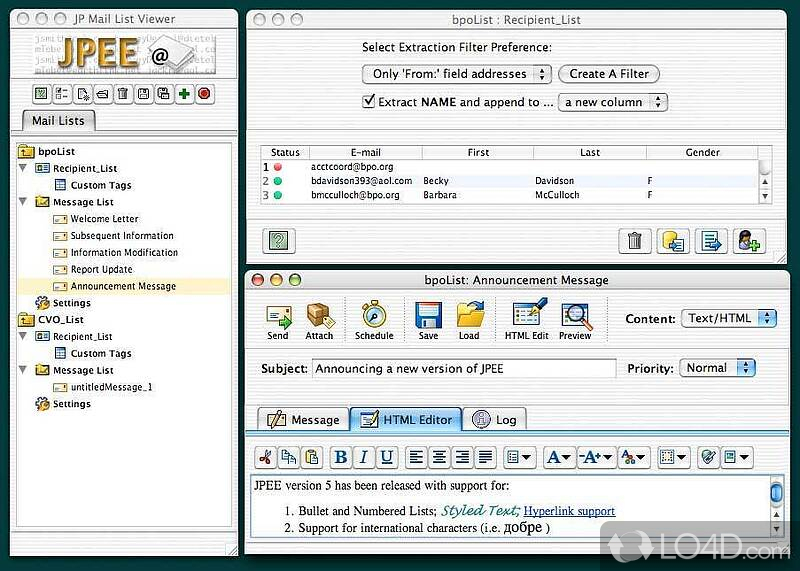Click the trash icon in Recipient_List window
800x571 pixels.
tap(634, 240)
